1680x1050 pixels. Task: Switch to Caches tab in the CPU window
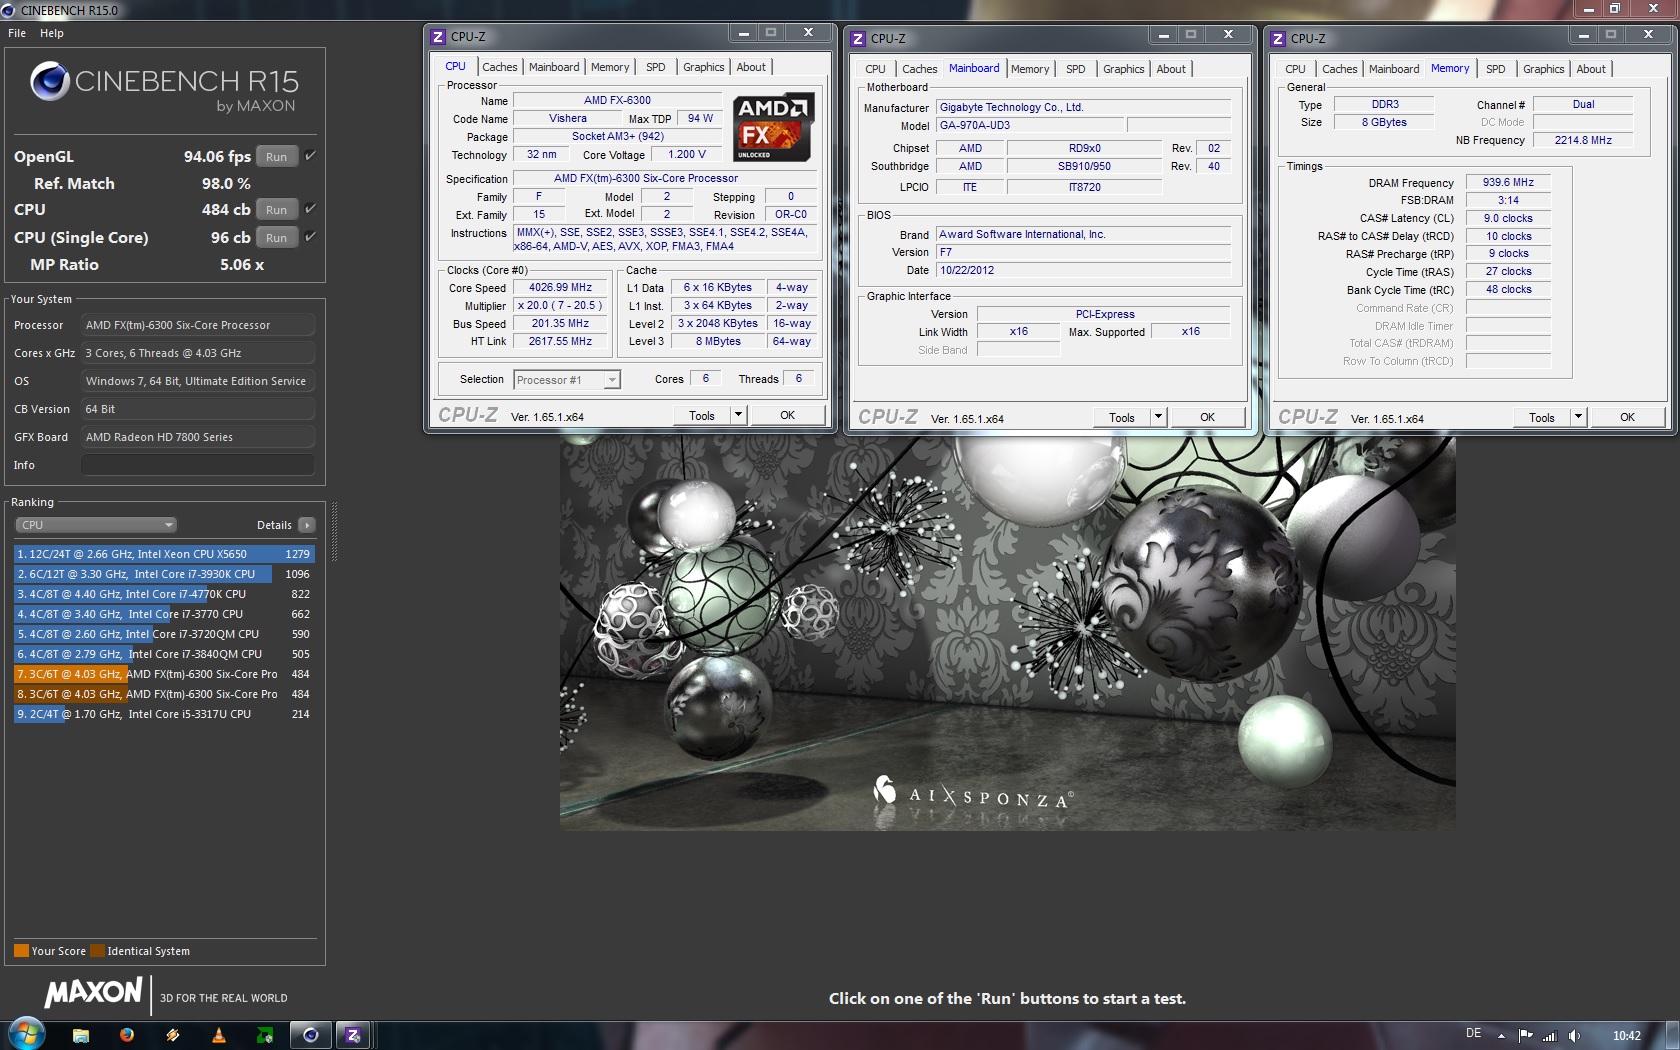pos(500,67)
